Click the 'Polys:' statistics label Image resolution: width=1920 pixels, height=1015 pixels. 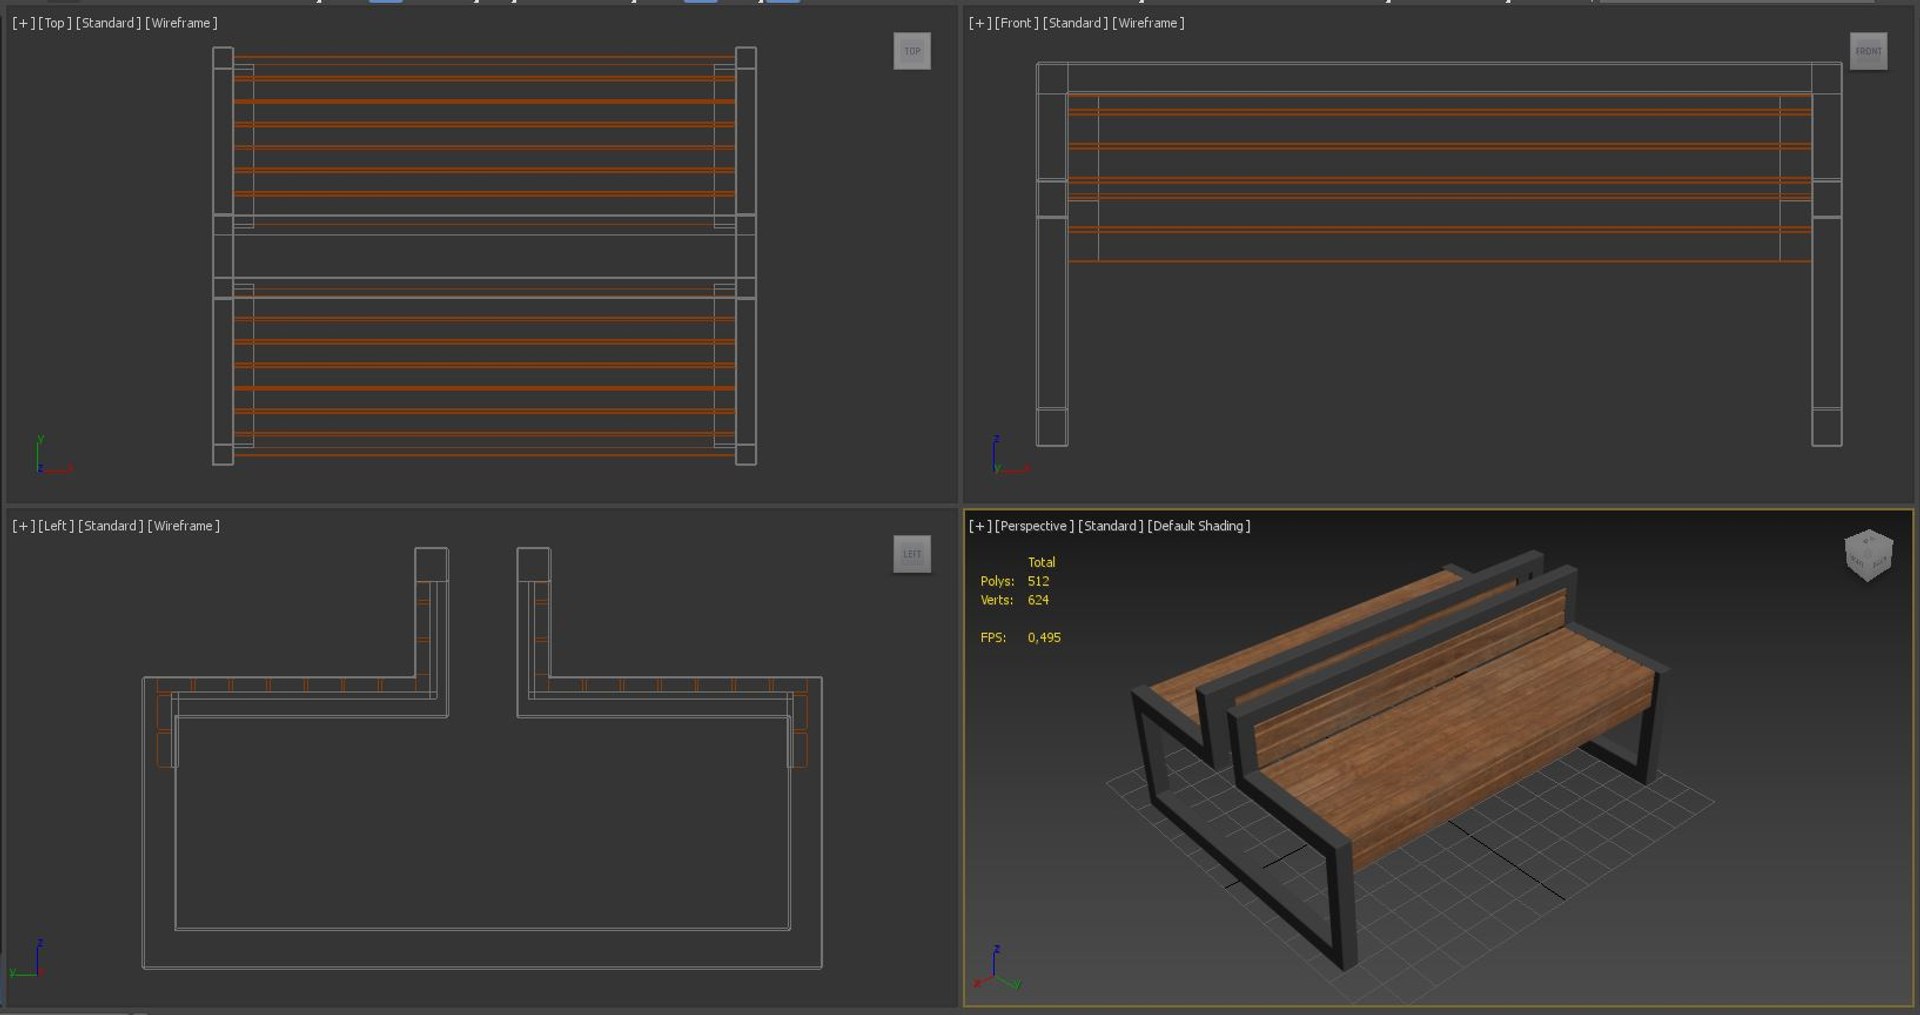pyautogui.click(x=997, y=581)
